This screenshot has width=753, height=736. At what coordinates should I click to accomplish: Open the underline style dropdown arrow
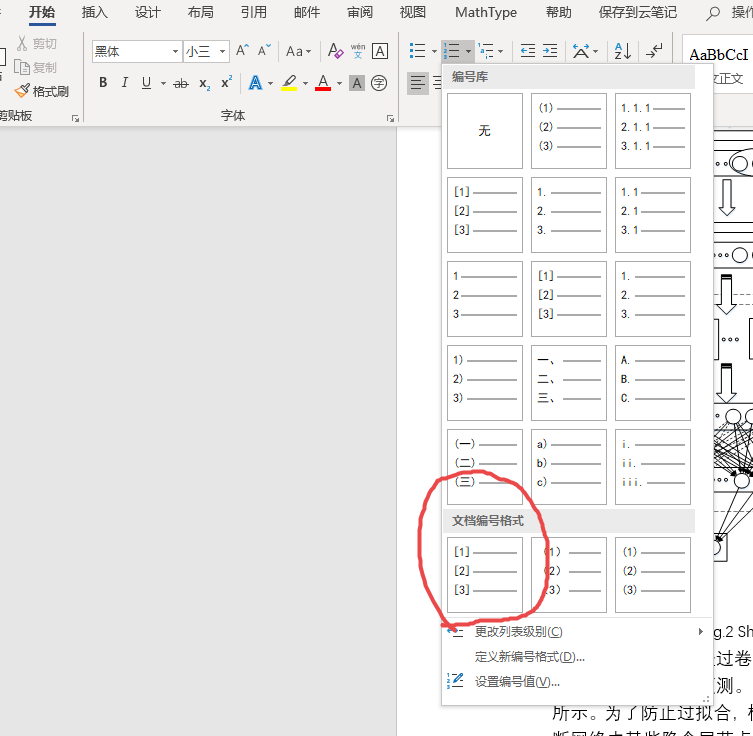pos(163,84)
